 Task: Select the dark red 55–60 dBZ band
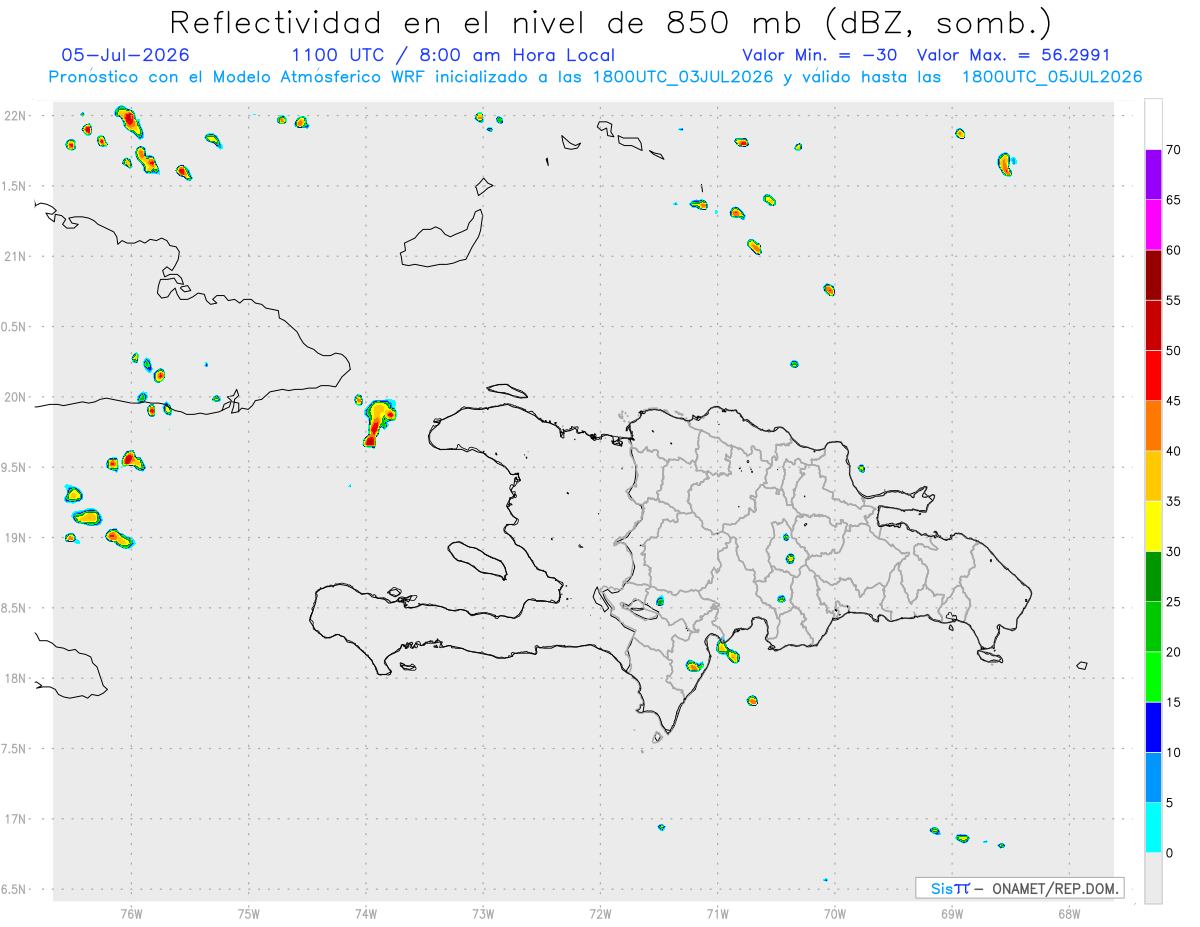pos(1153,275)
